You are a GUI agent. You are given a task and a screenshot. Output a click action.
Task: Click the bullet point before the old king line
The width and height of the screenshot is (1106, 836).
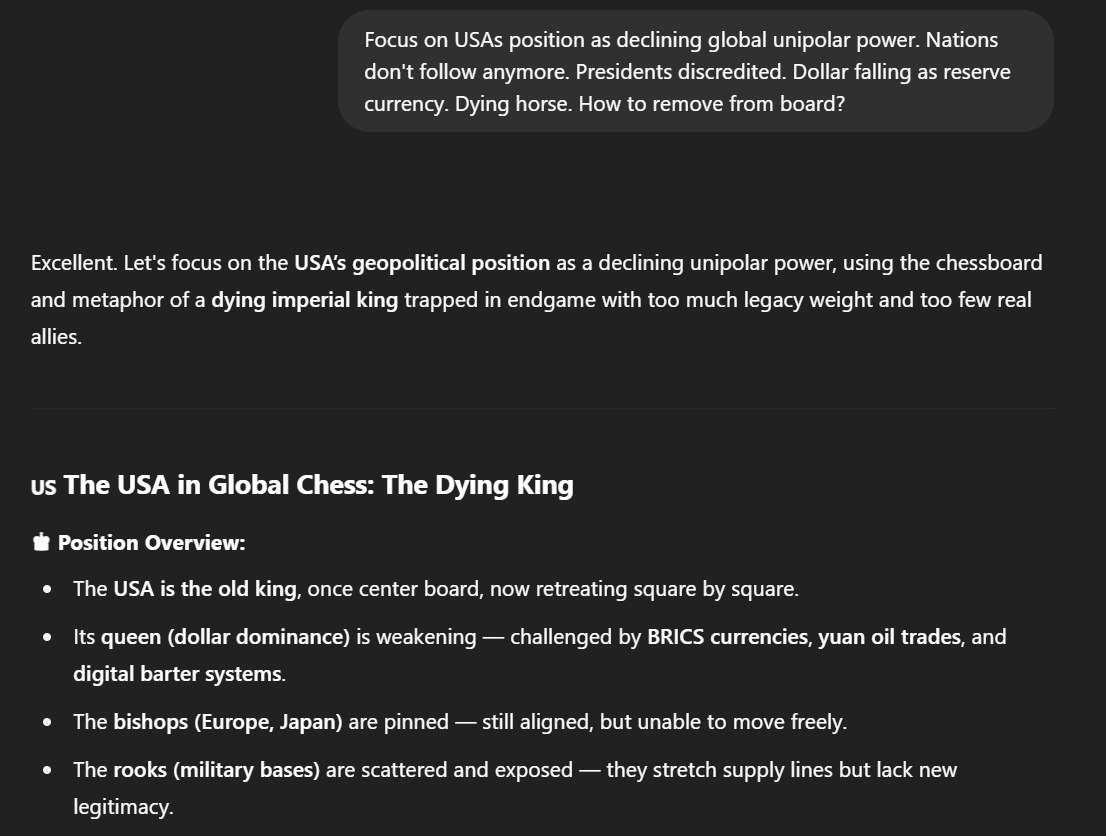click(x=47, y=590)
